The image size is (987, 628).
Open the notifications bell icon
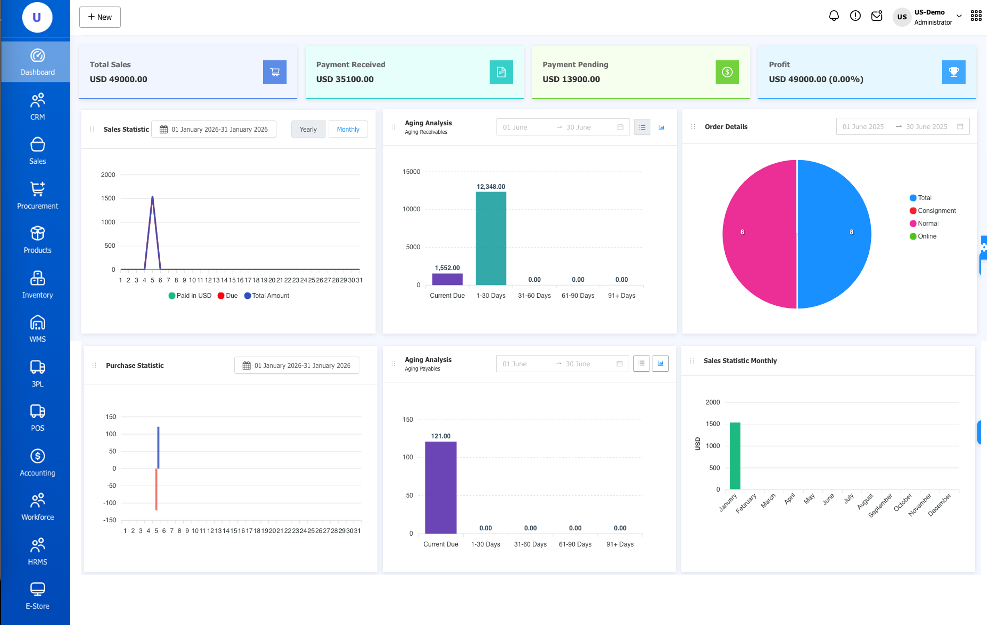(x=834, y=16)
